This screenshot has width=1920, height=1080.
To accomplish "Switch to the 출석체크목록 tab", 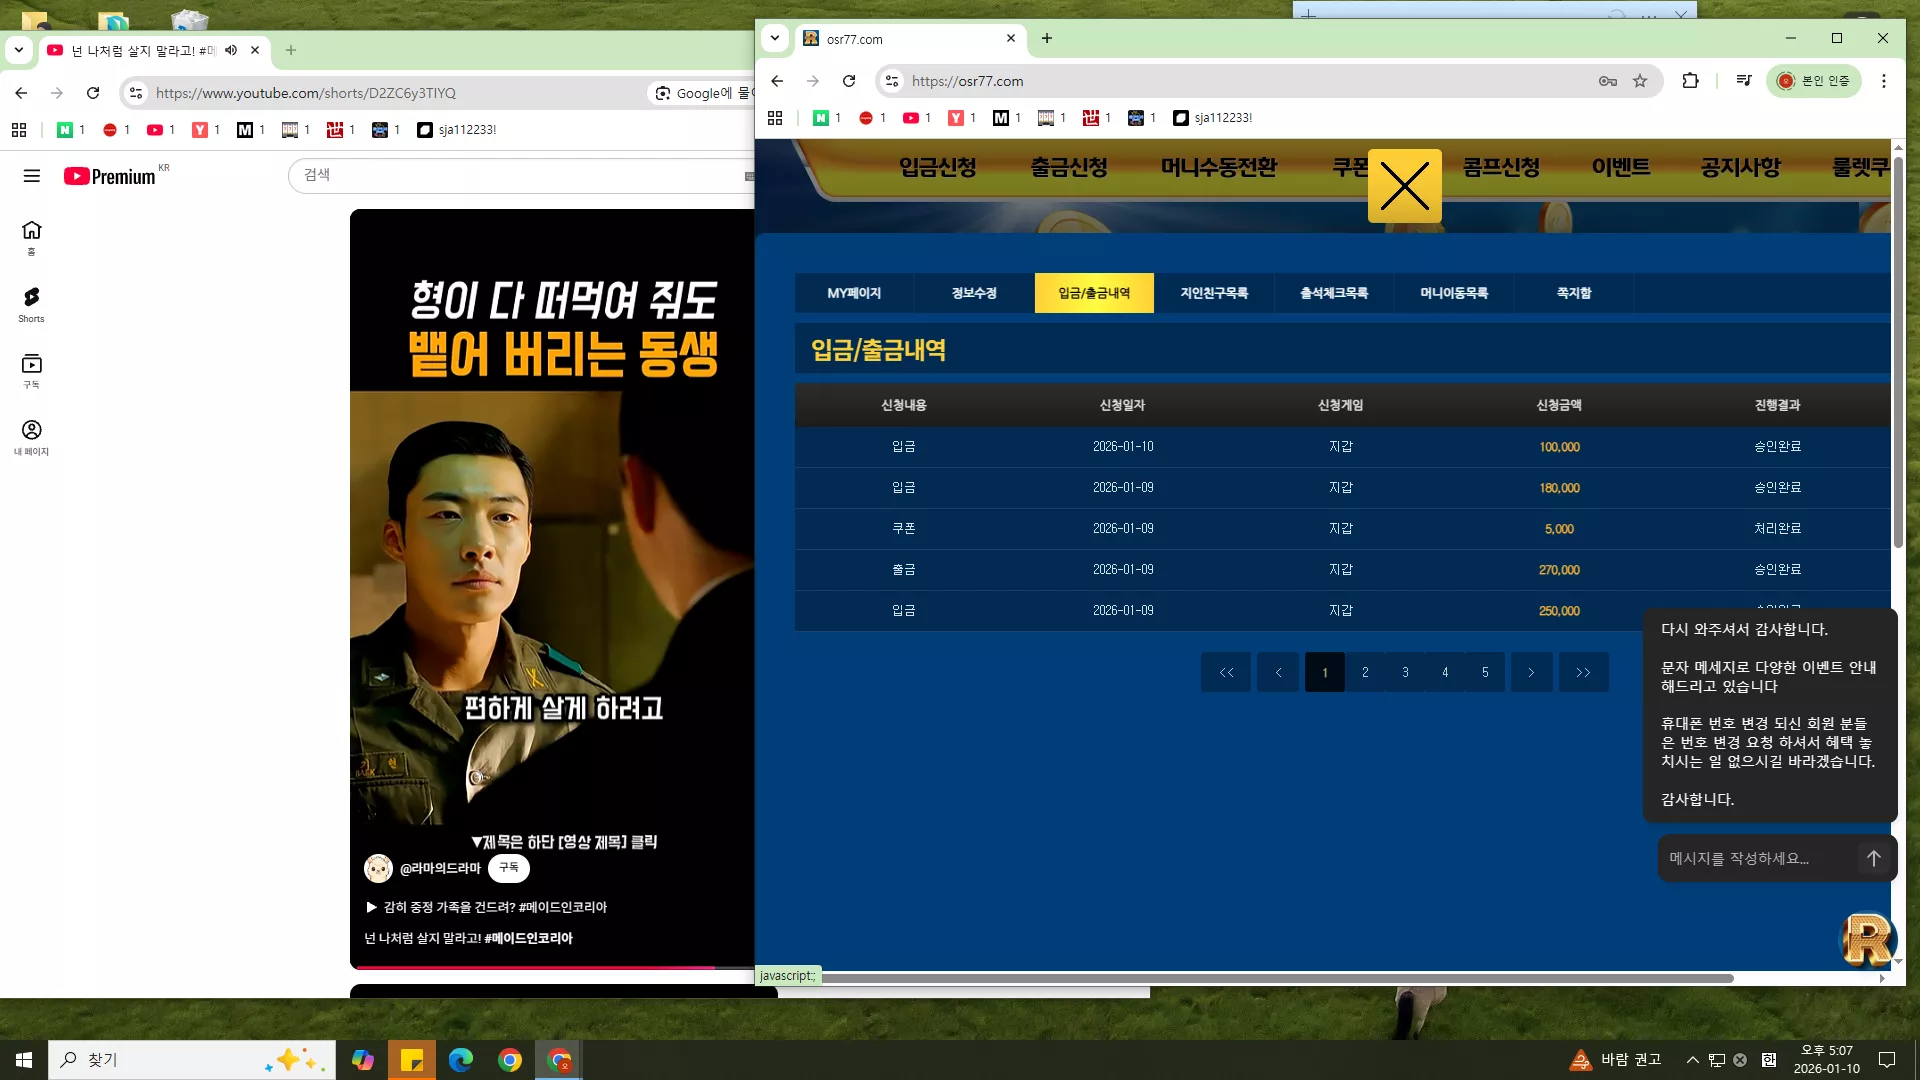I will click(x=1334, y=293).
